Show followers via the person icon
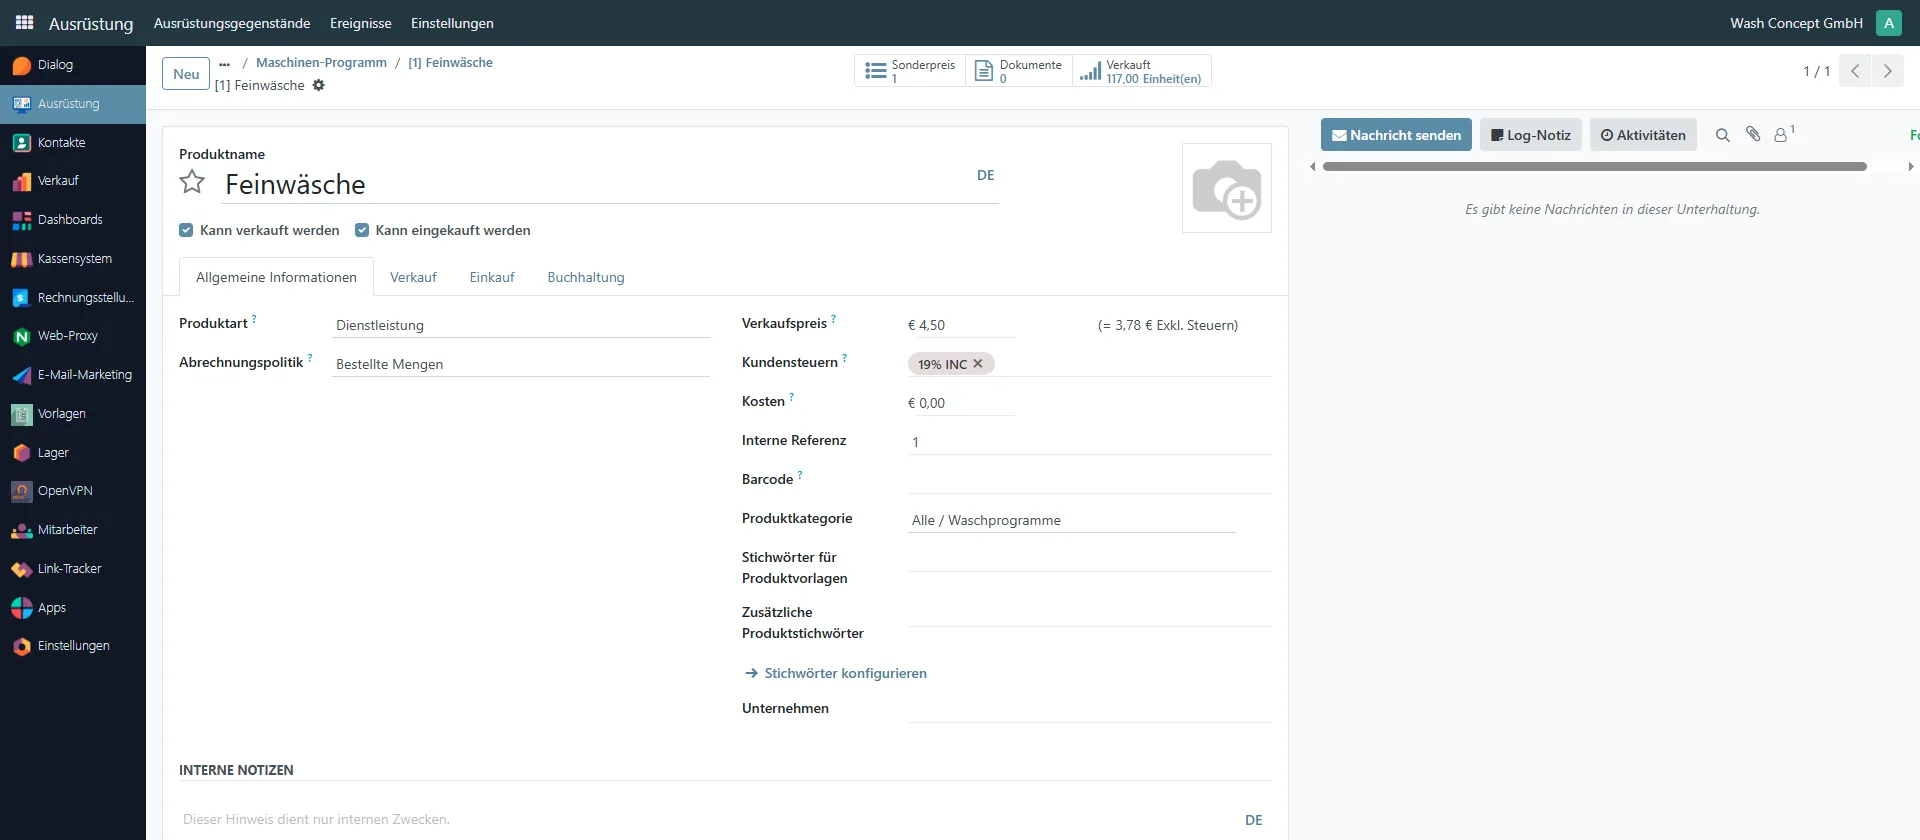Screen dimensions: 1920x840 (1781, 135)
